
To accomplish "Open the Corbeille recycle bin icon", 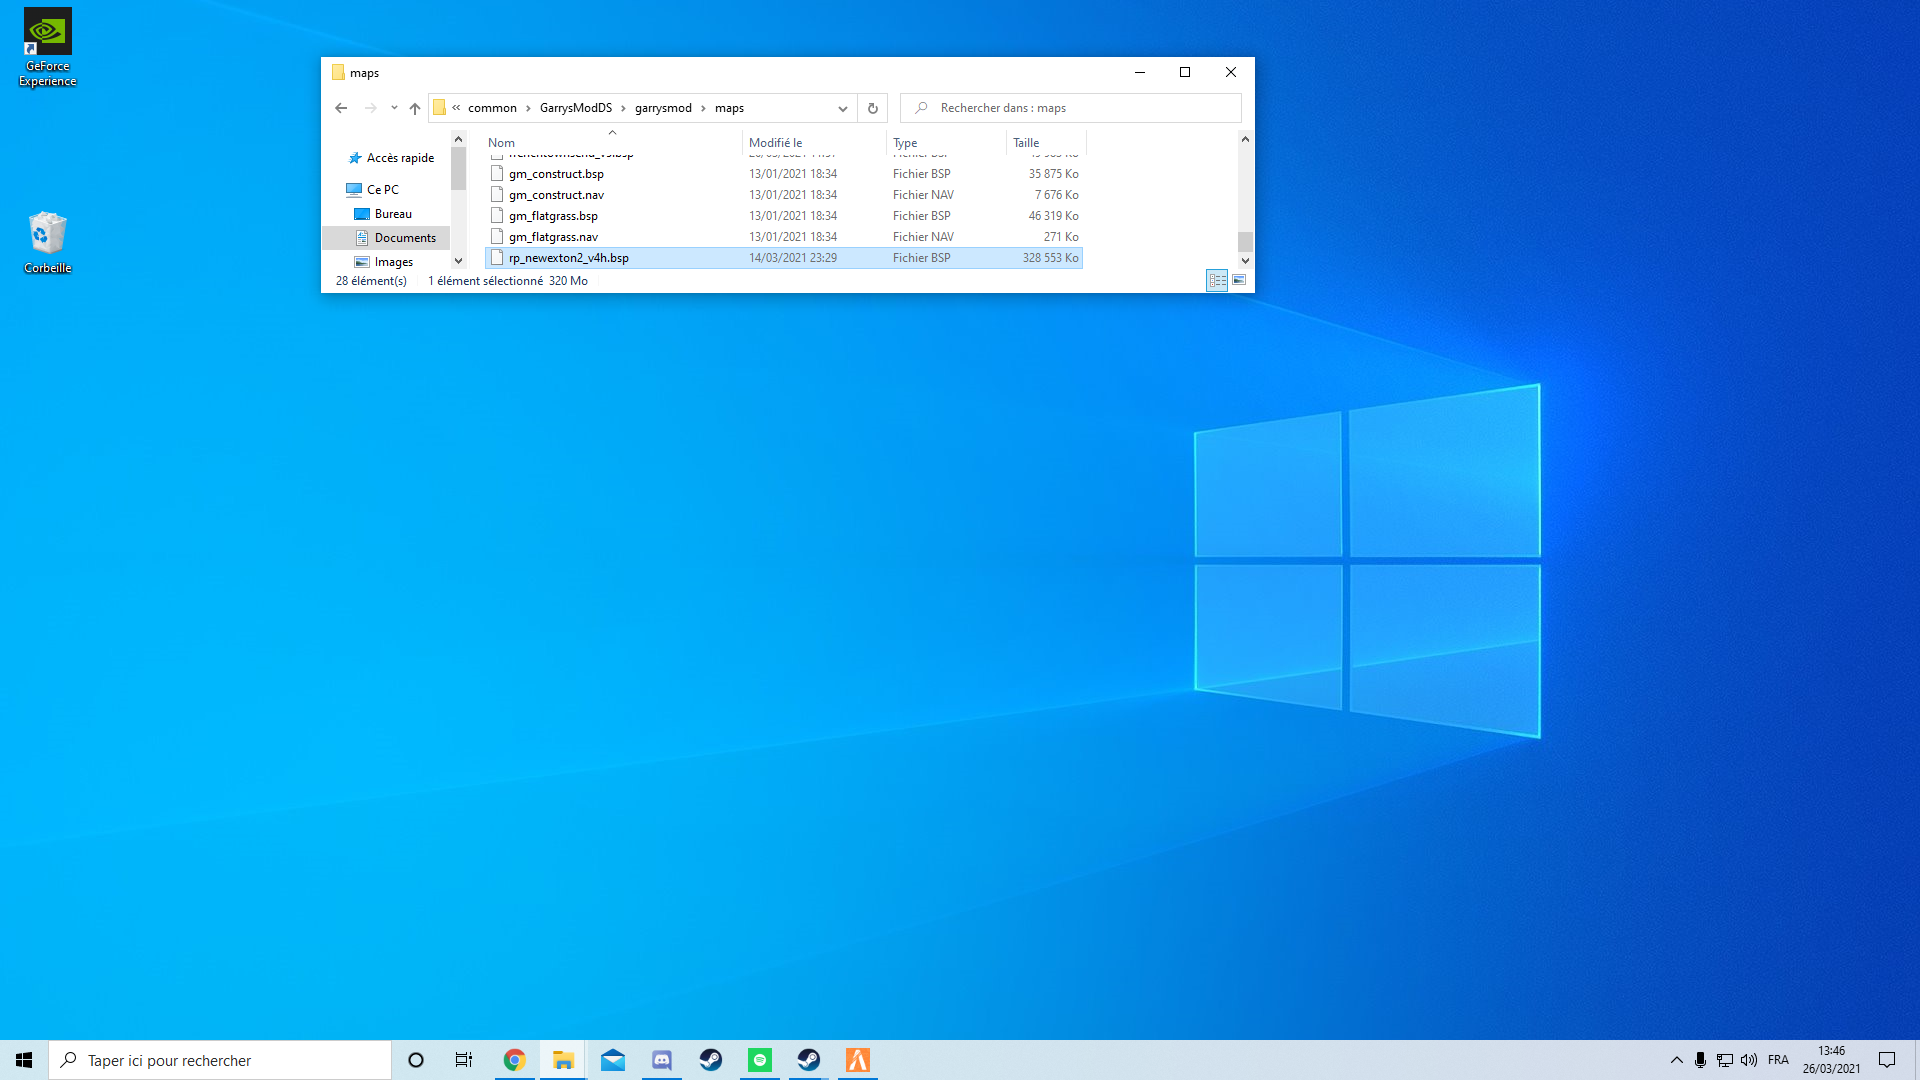I will (47, 243).
